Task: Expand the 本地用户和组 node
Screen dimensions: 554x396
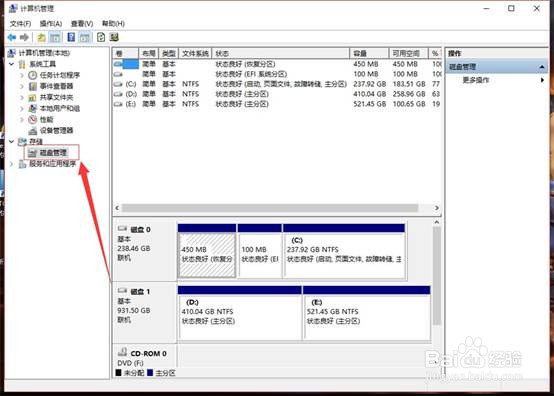Action: click(22, 108)
